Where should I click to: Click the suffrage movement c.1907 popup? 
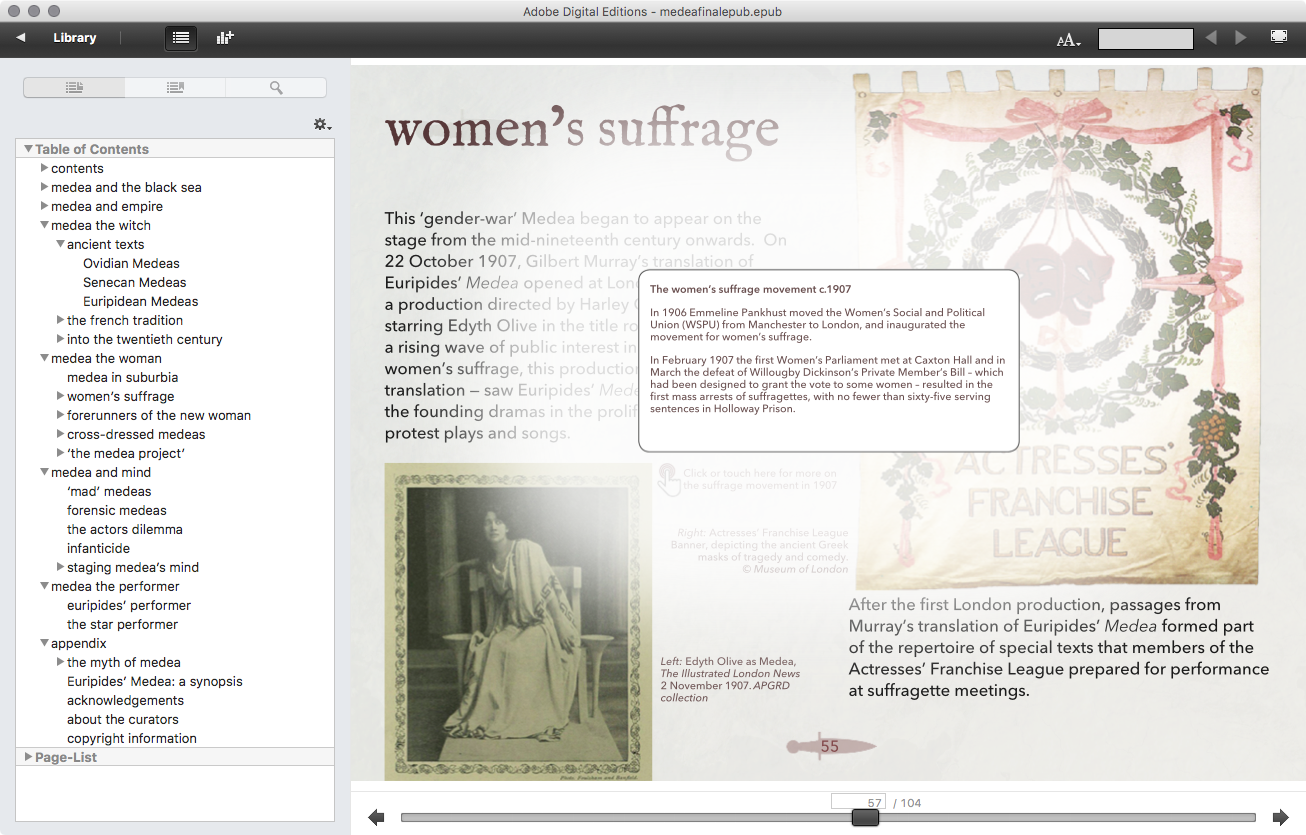828,360
